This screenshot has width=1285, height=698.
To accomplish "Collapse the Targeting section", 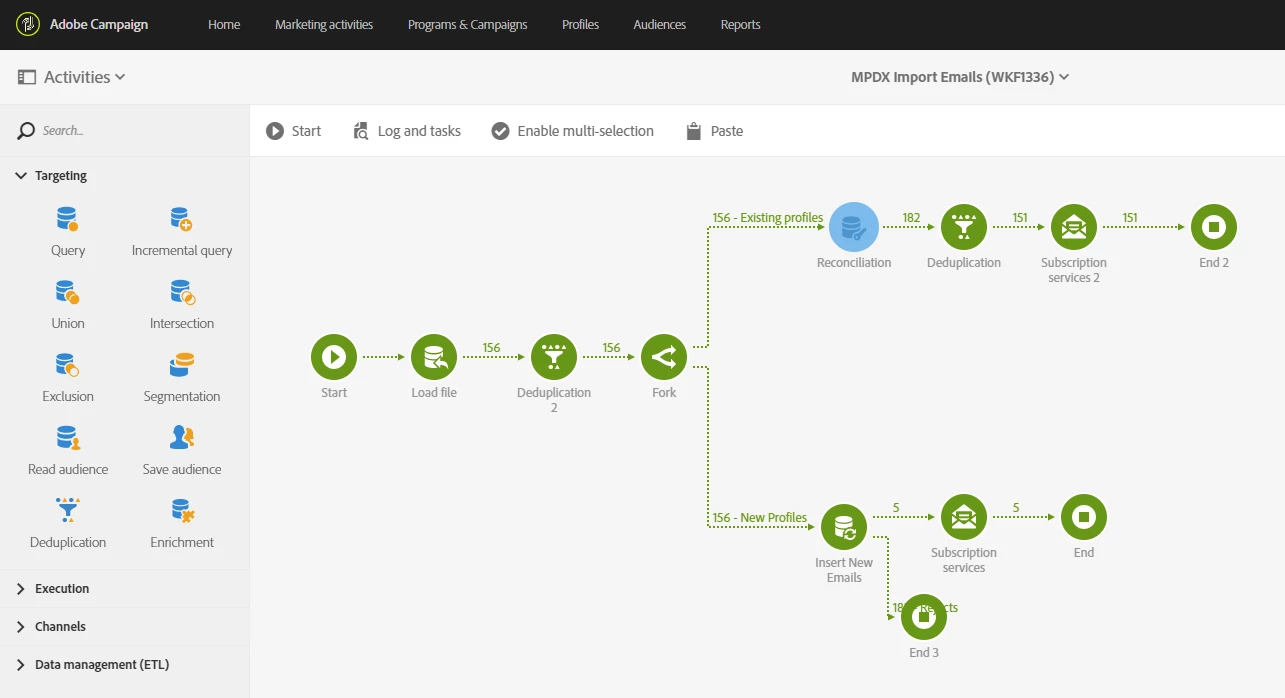I will [x=22, y=176].
